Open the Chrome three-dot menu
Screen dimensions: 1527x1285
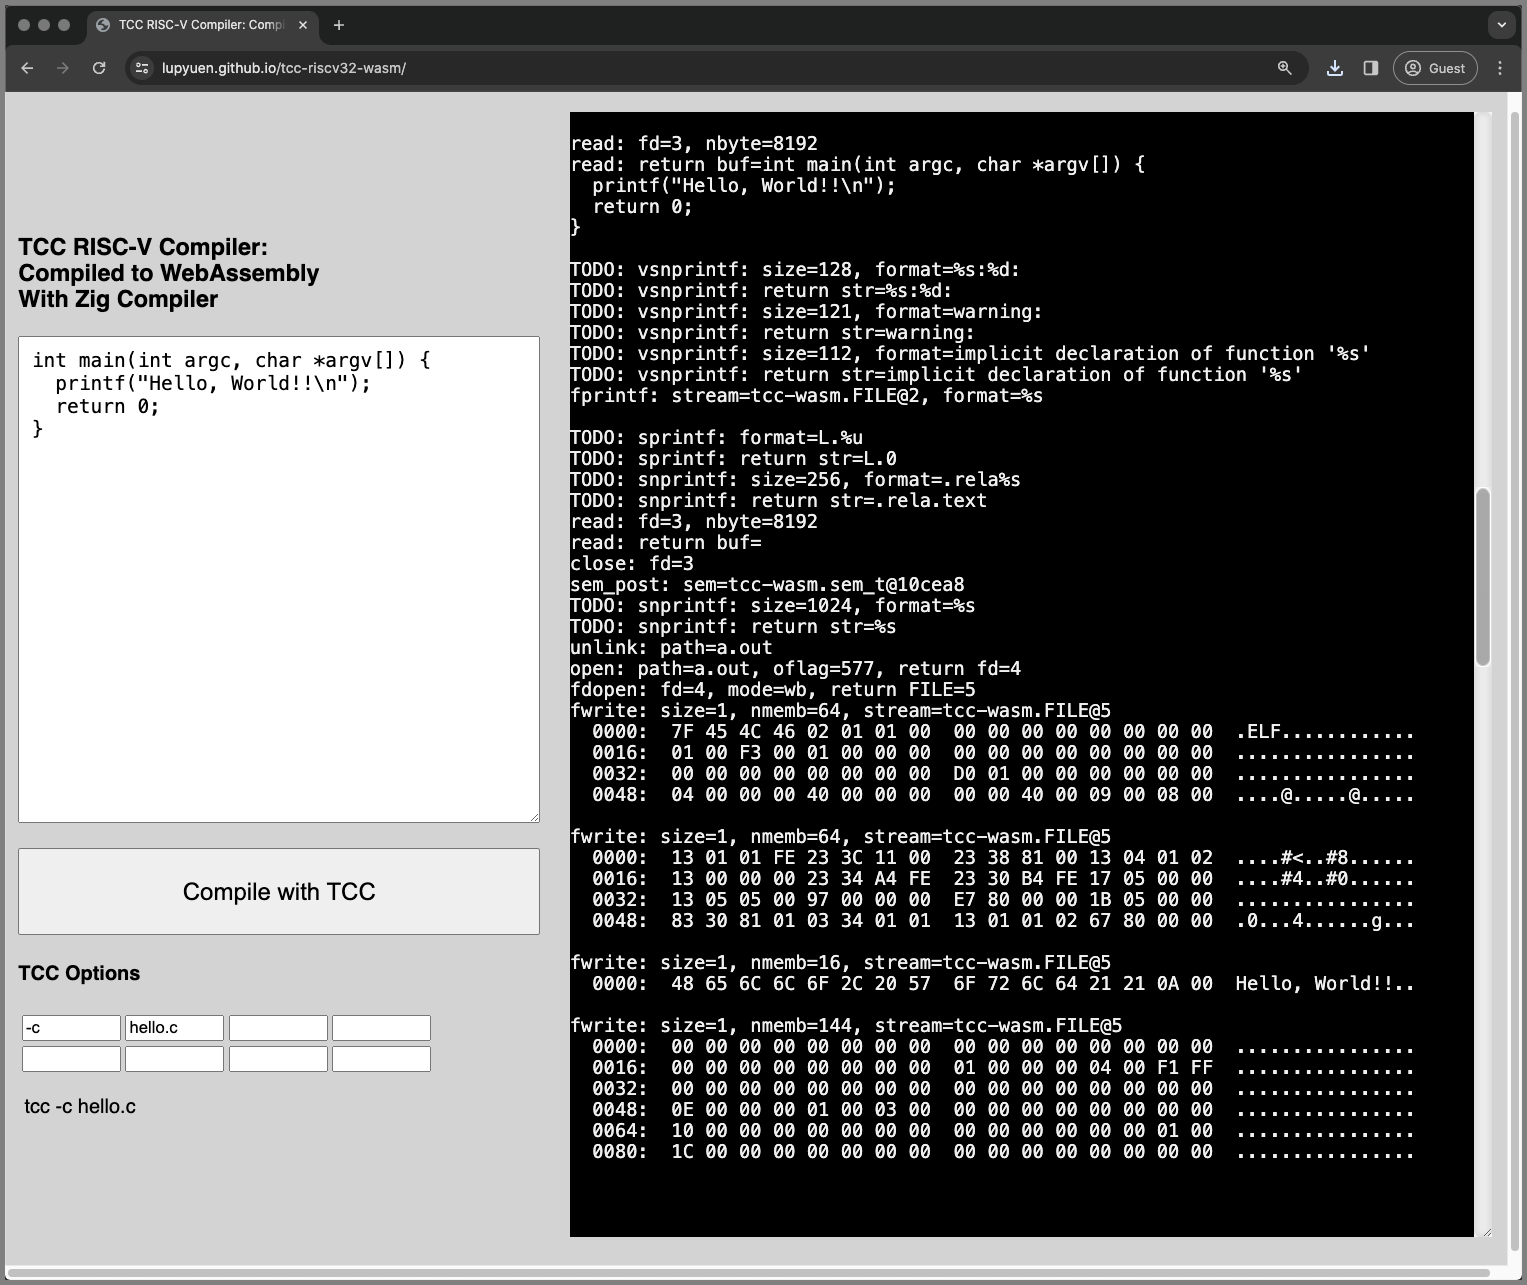1500,68
